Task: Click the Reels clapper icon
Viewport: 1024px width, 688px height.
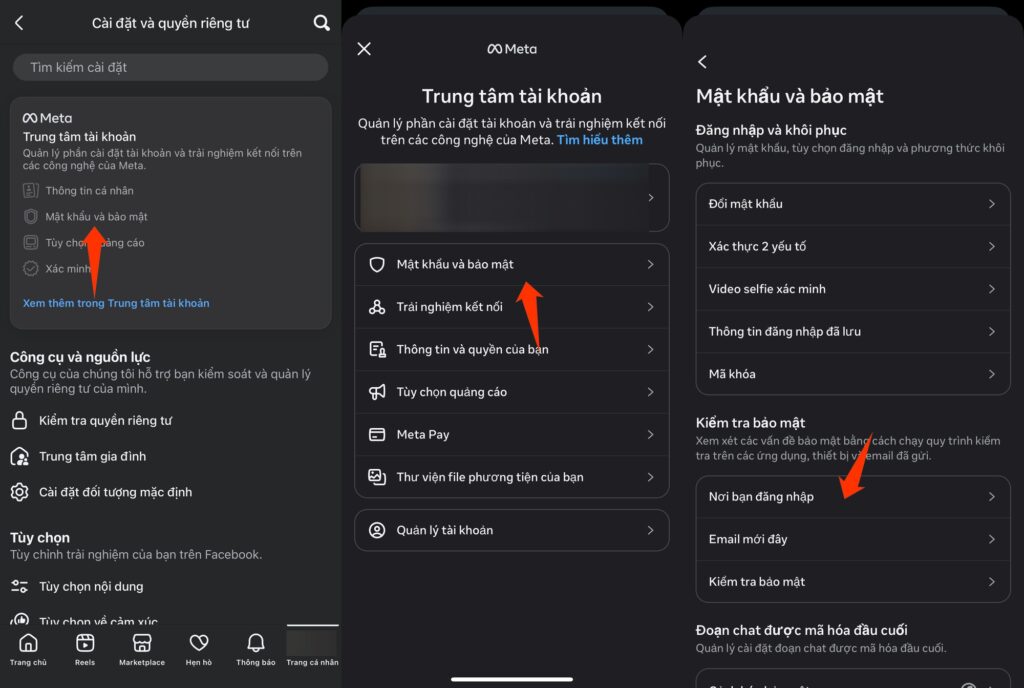Action: point(85,643)
